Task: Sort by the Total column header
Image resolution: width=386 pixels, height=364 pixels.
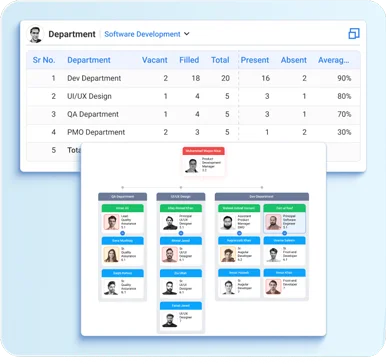Action: [x=220, y=60]
